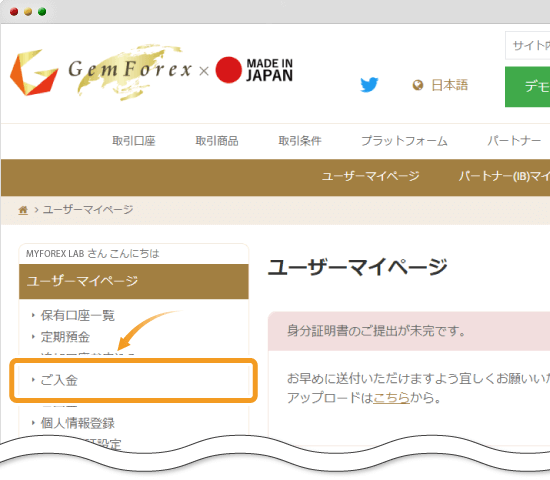Click the green macOS zoom dot

pyautogui.click(x=42, y=12)
